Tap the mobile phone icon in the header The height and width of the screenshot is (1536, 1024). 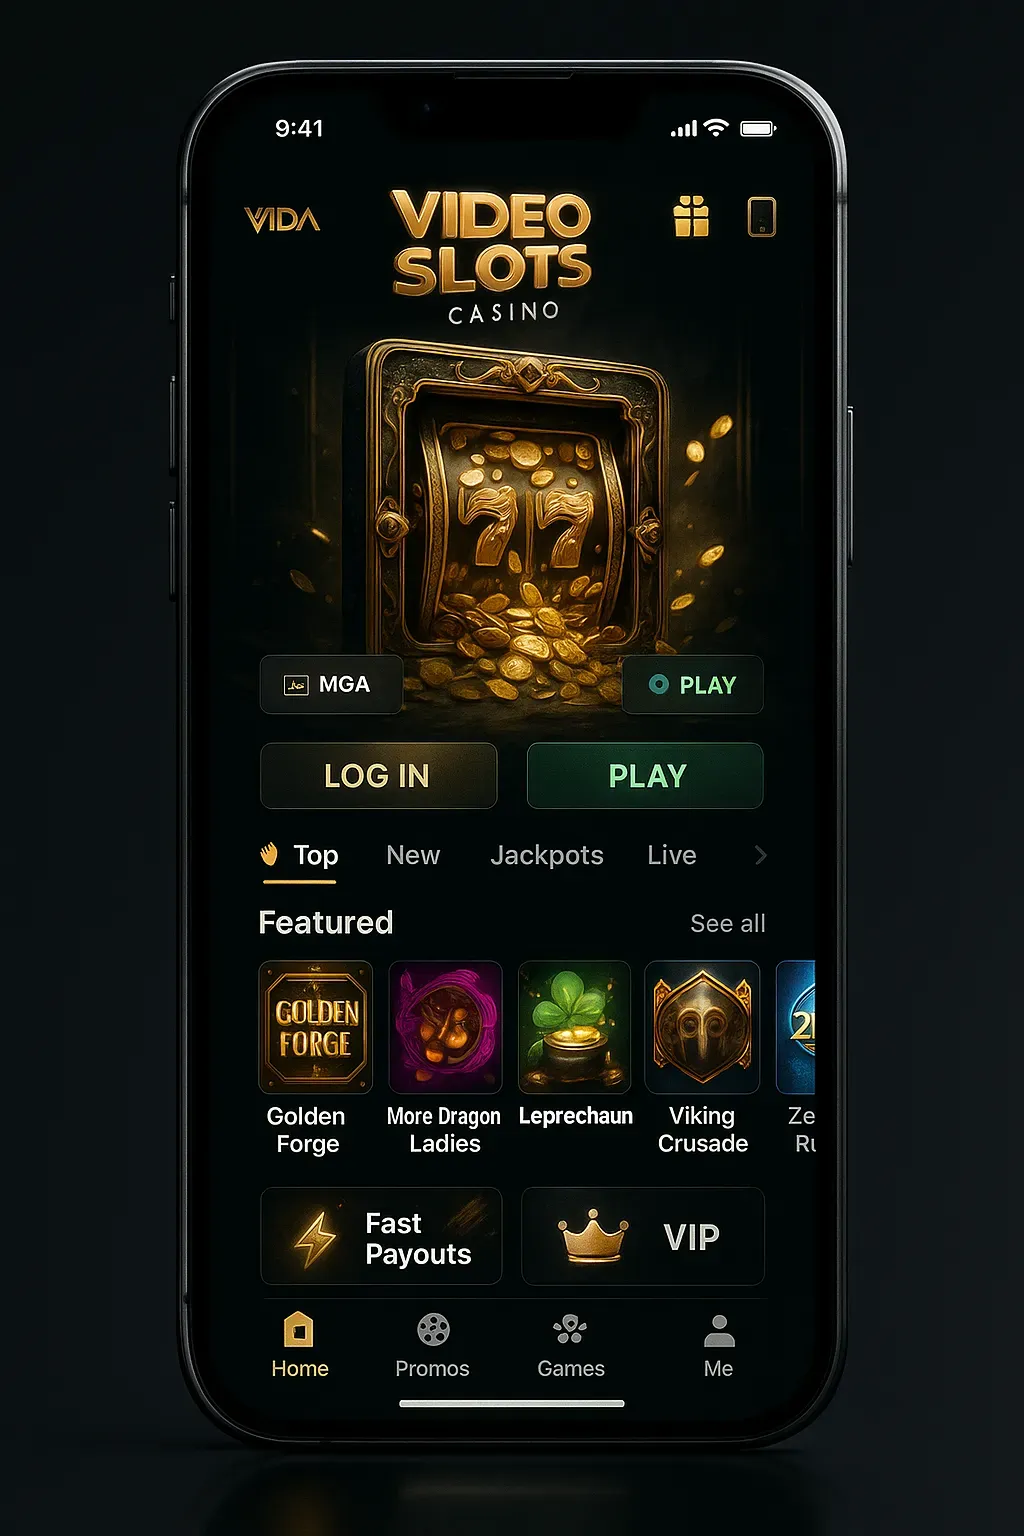(x=762, y=217)
